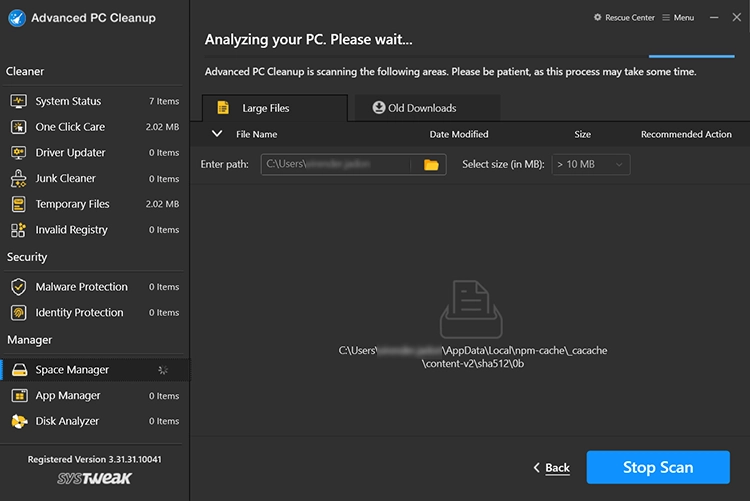The image size is (750, 501).
Task: Select the Large Files tab
Action: tap(265, 108)
